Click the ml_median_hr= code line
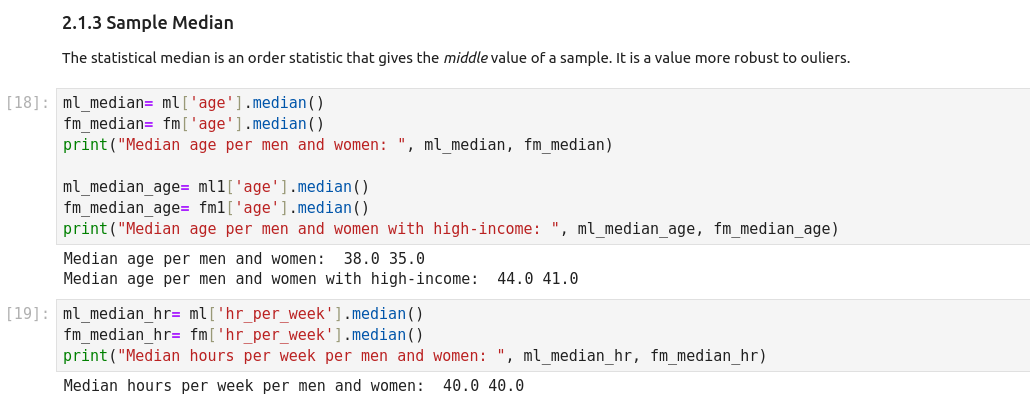This screenshot has width=1030, height=404. tap(243, 314)
